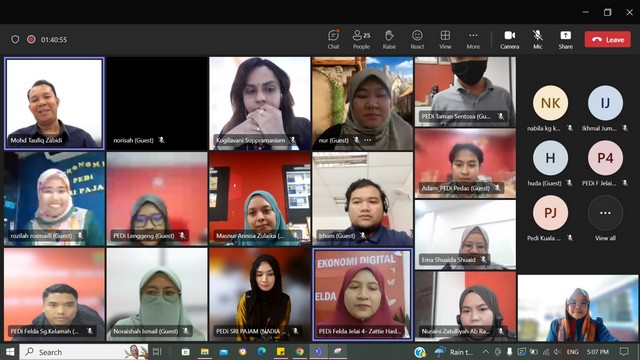Open more options on nur (Guest) tile

click(x=368, y=140)
